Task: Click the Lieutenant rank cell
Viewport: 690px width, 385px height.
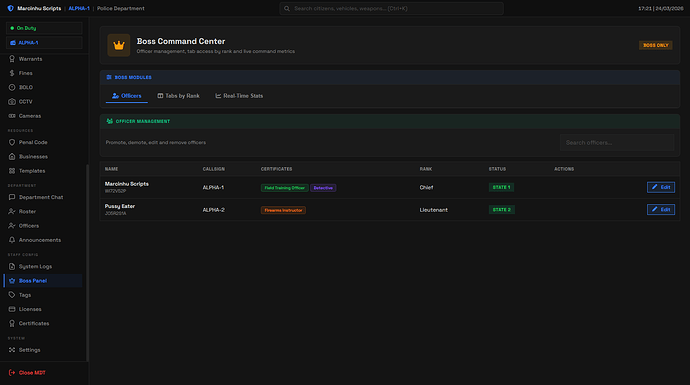Action: click(x=433, y=210)
